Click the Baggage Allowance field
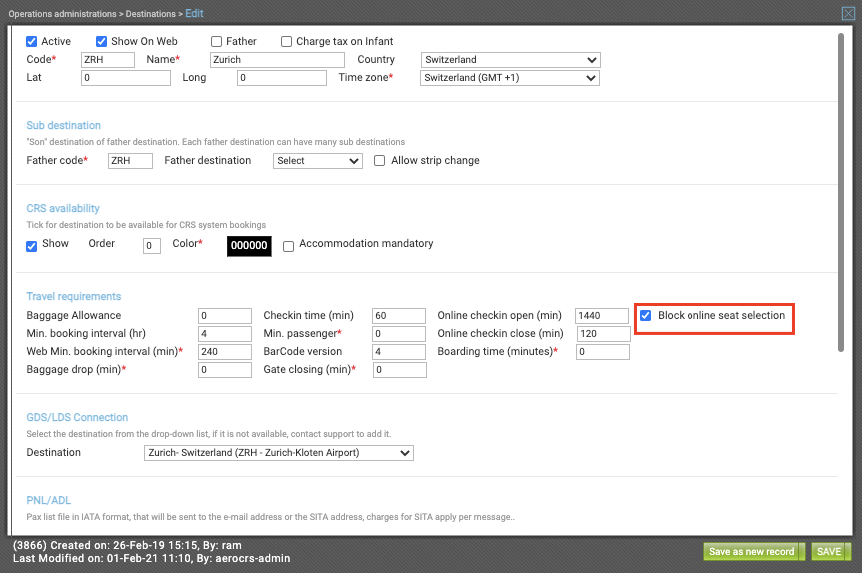 (x=225, y=316)
